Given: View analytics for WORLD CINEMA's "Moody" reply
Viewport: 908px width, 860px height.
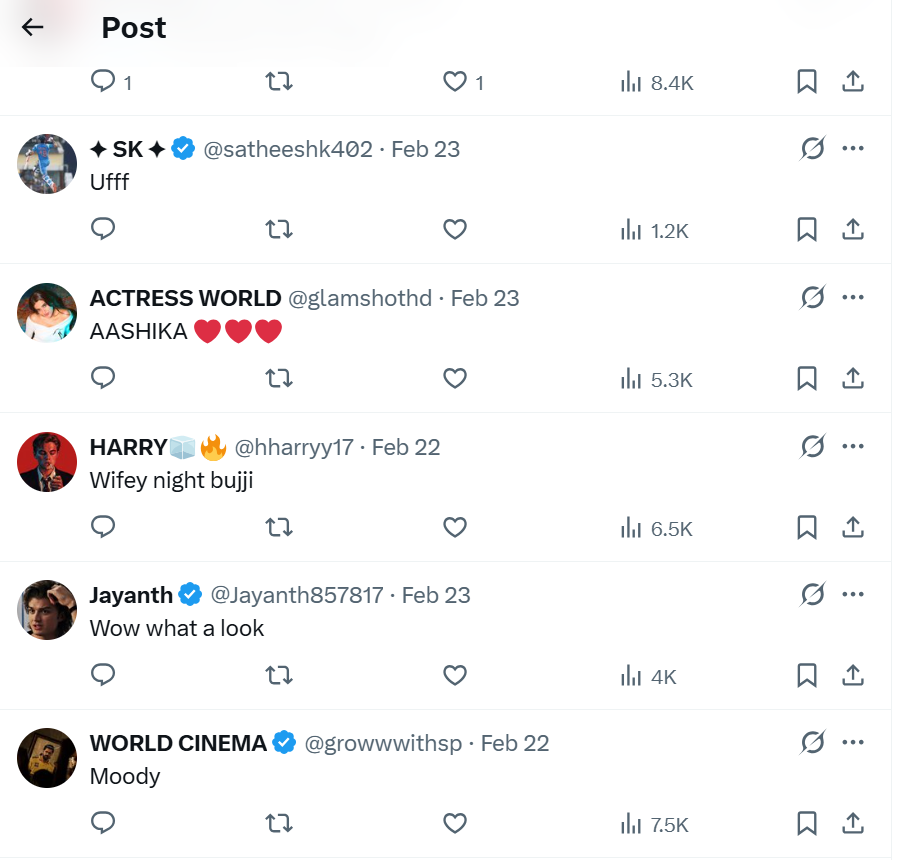Looking at the screenshot, I should pos(655,825).
